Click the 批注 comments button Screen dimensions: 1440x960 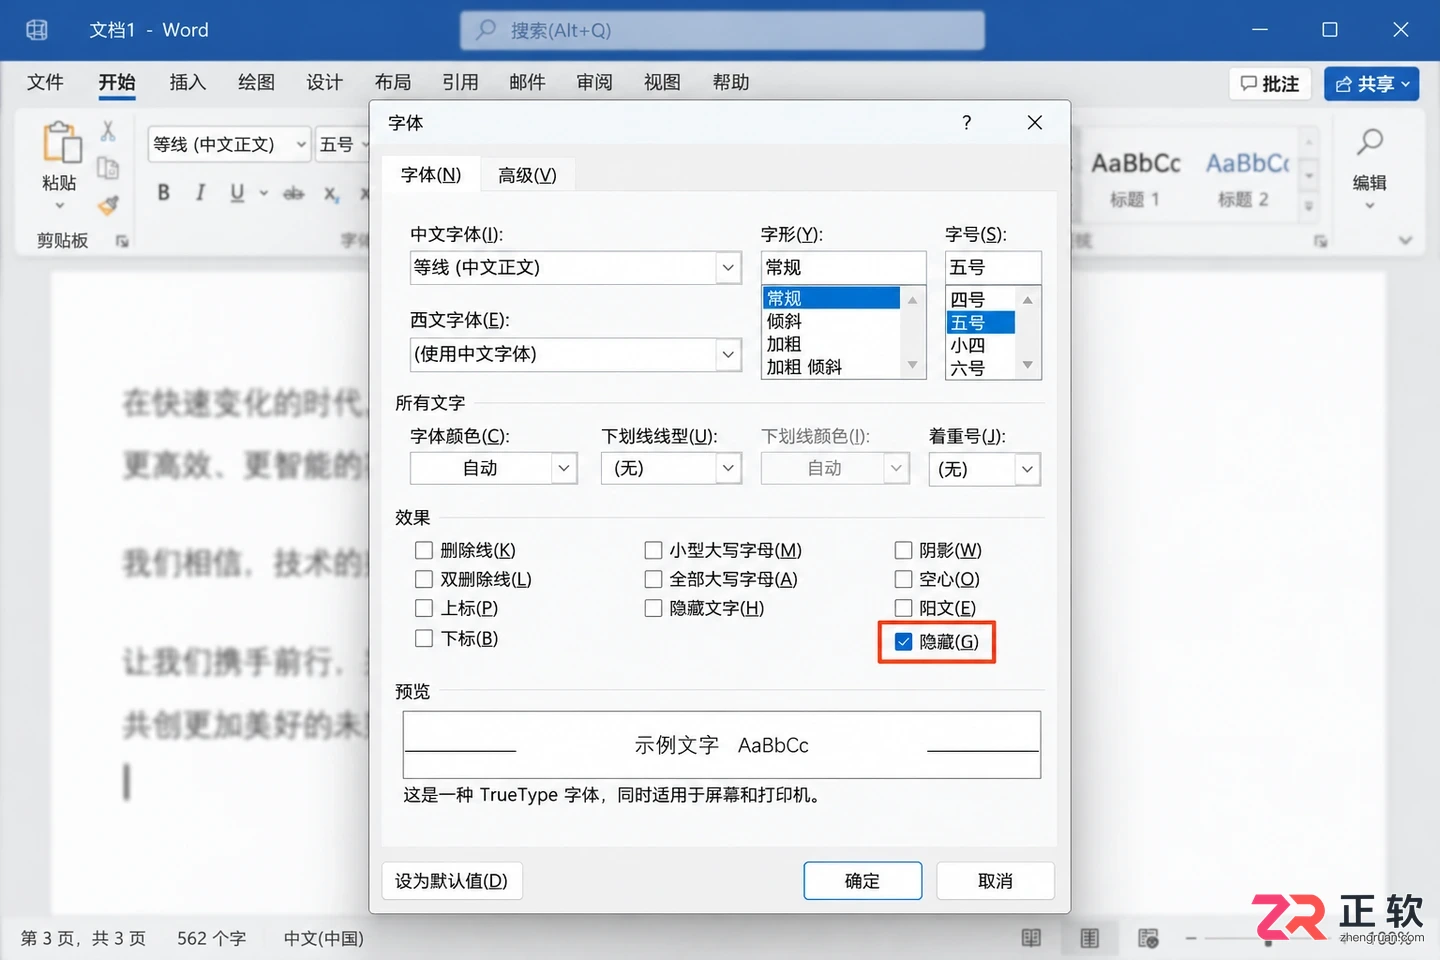1270,84
